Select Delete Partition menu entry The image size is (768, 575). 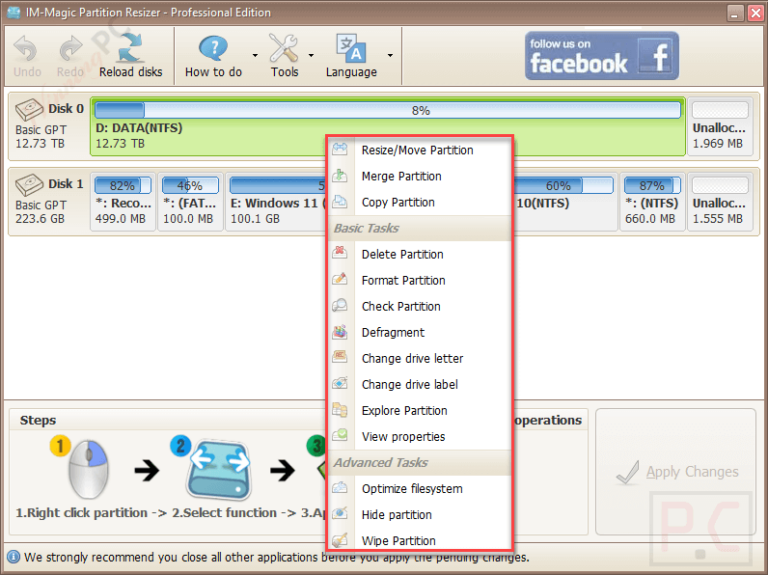(x=420, y=254)
